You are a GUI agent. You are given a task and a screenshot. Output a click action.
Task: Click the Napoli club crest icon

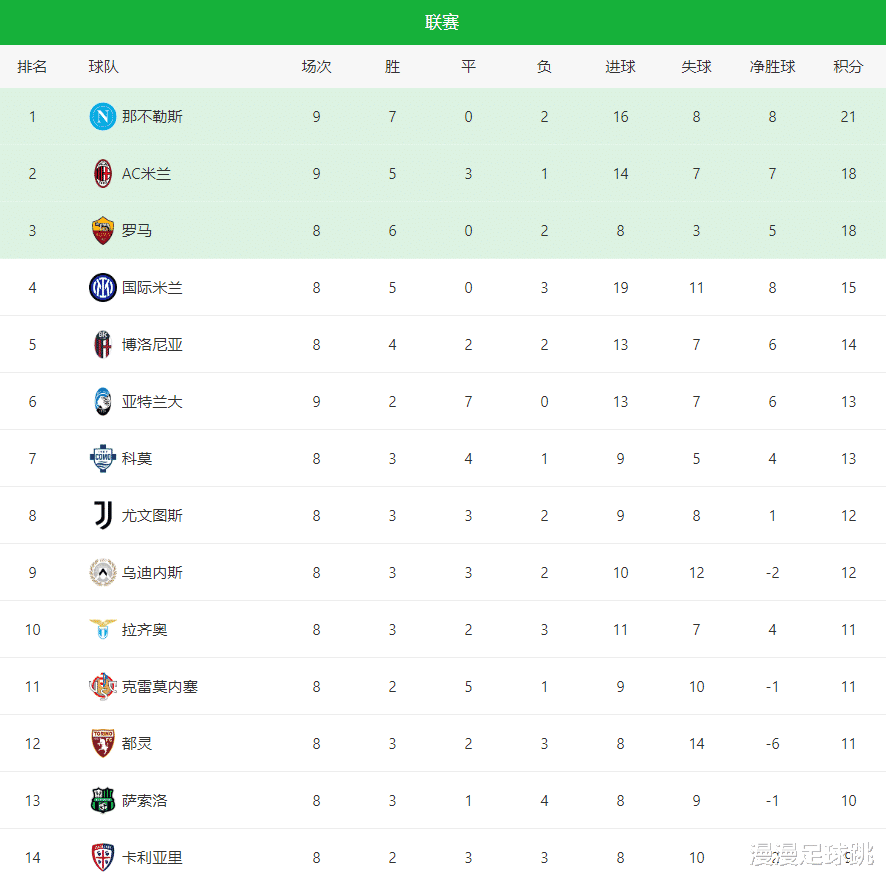pyautogui.click(x=103, y=117)
